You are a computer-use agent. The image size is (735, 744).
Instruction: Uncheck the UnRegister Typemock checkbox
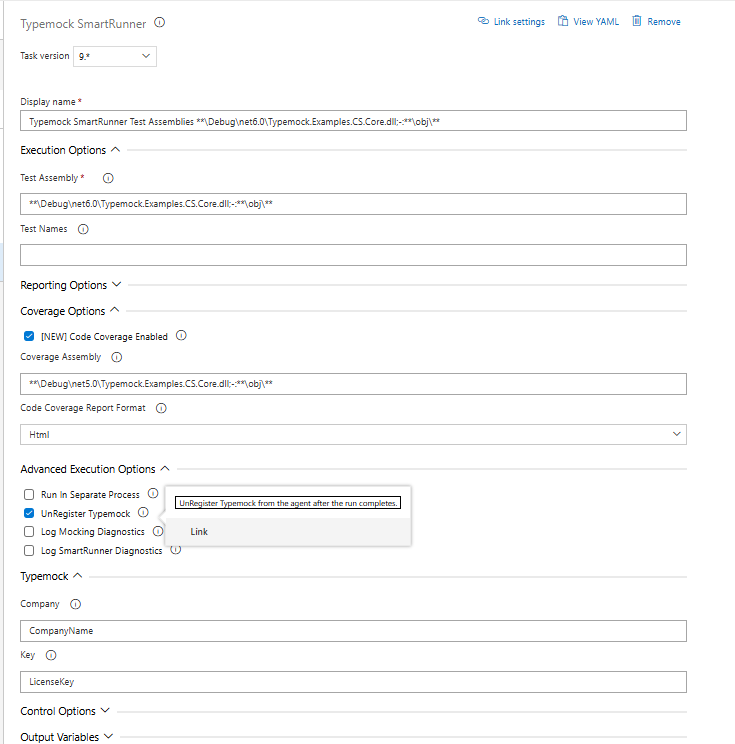[29, 514]
